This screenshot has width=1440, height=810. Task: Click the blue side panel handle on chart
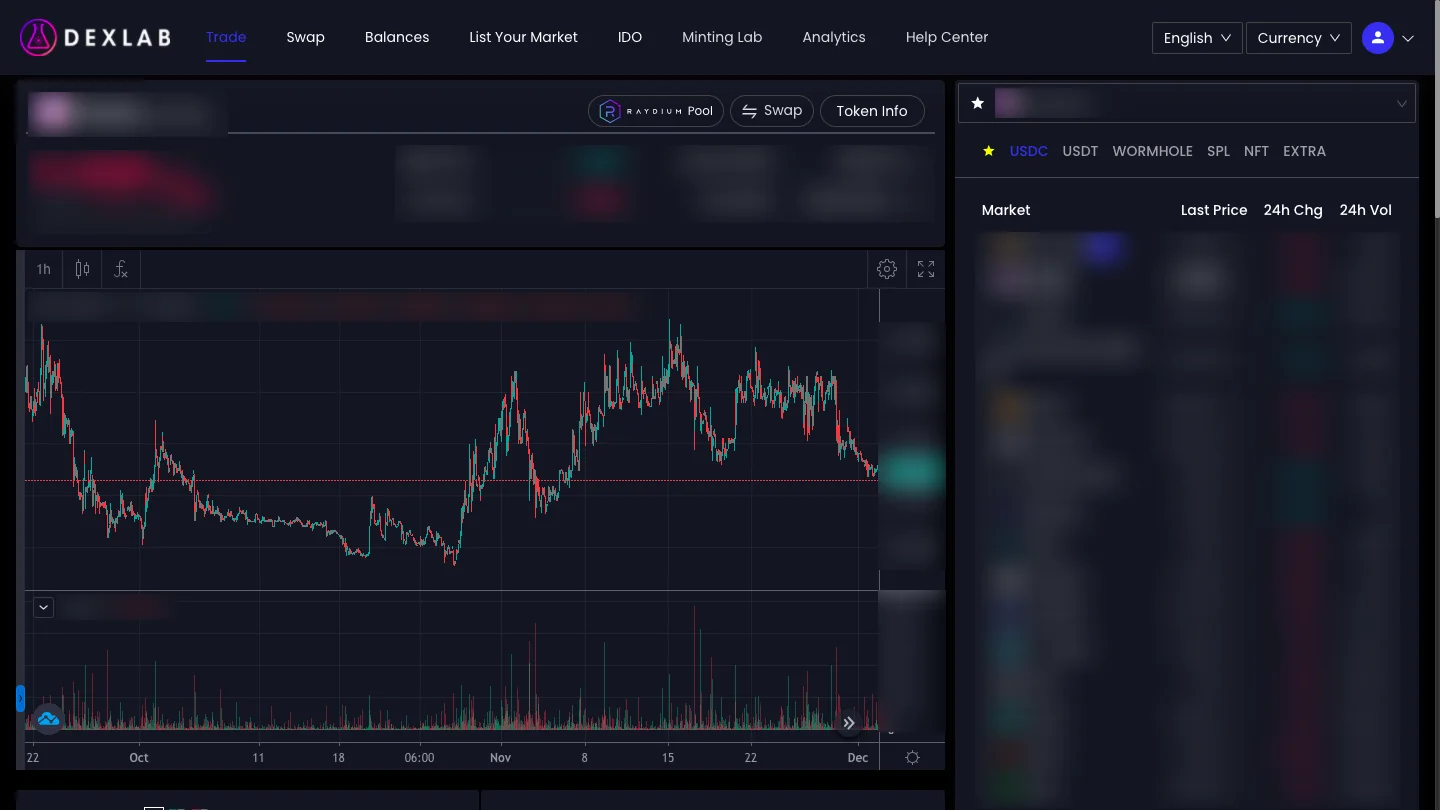click(20, 698)
